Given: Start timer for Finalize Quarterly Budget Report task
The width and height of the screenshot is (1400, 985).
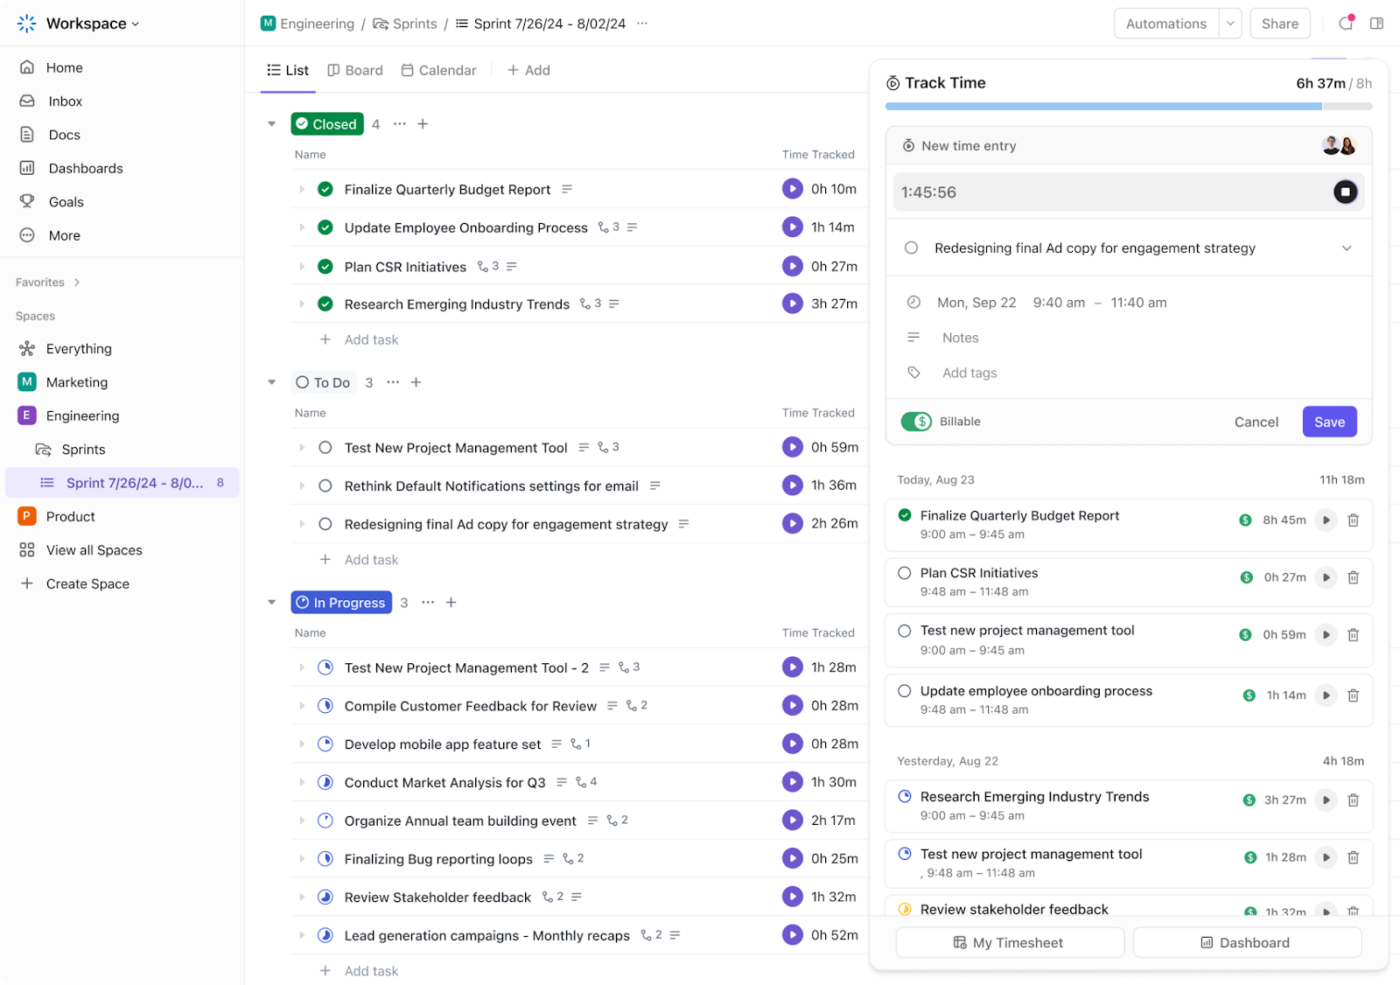Looking at the screenshot, I should tap(792, 189).
